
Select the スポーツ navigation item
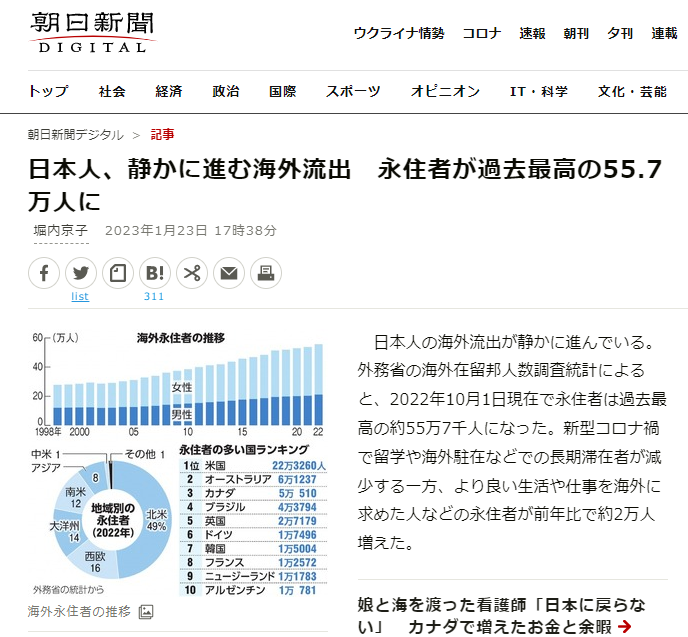point(353,91)
